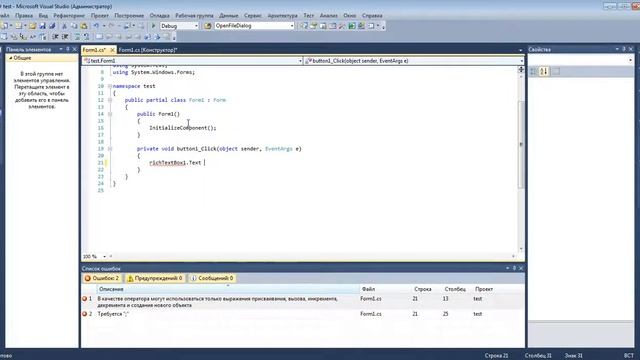Image resolution: width=640 pixels, height=360 pixels.
Task: Open the Сервис menu
Action: 253,16
